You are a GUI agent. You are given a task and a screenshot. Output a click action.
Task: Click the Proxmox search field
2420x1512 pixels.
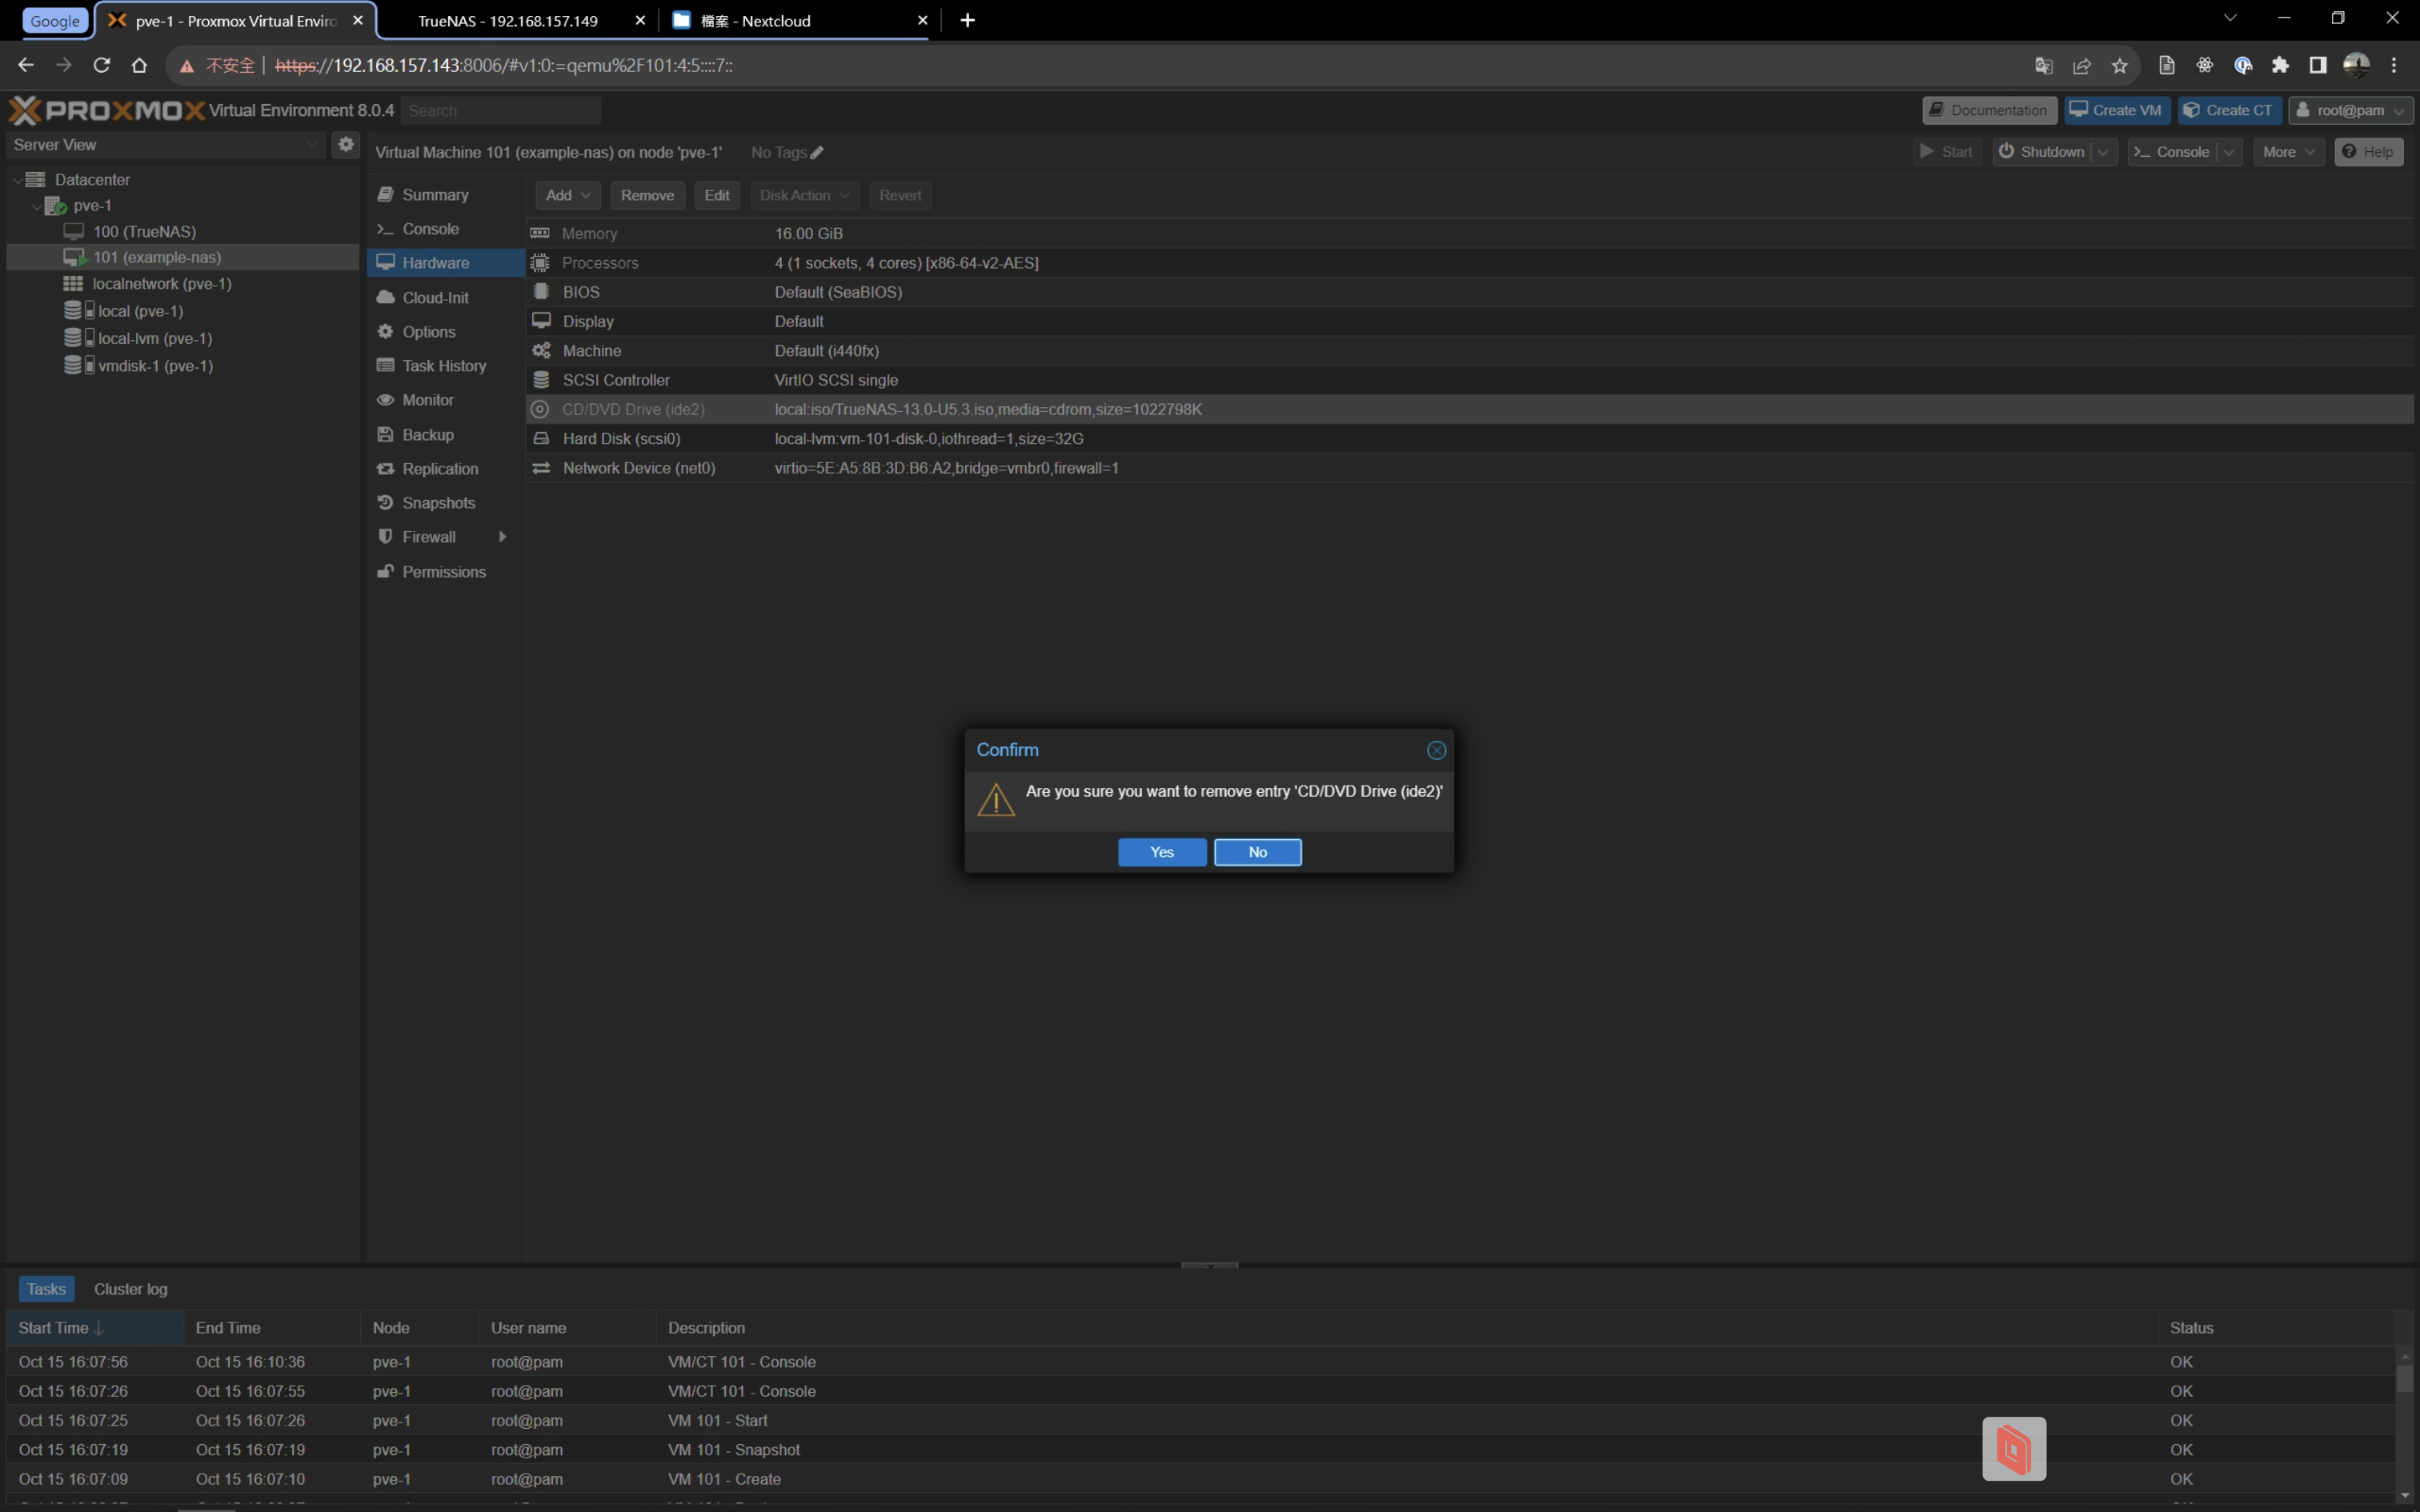pyautogui.click(x=500, y=111)
